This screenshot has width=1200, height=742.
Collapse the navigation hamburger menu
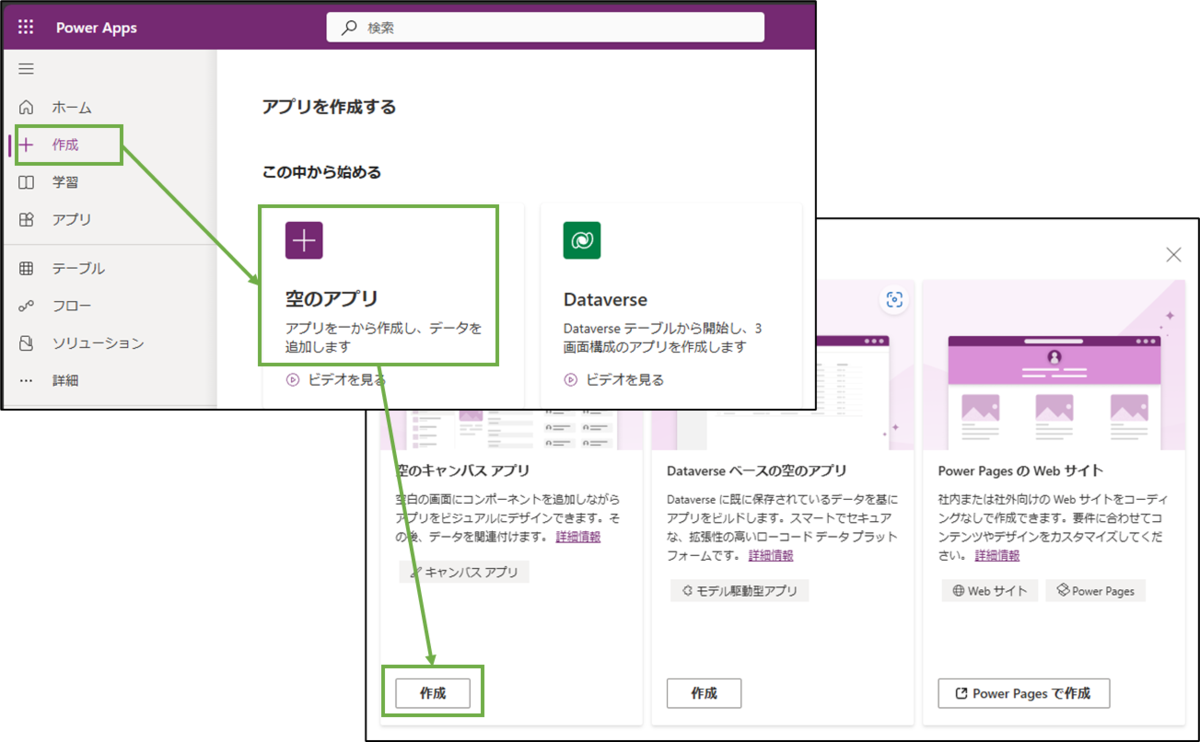26,69
